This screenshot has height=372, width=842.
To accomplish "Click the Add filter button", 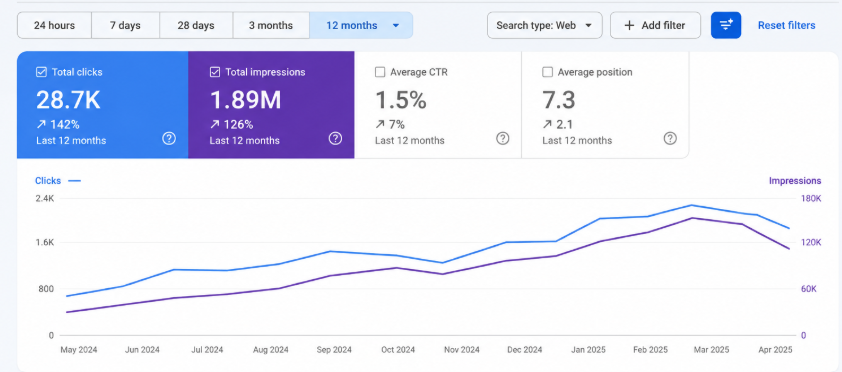I will 655,25.
